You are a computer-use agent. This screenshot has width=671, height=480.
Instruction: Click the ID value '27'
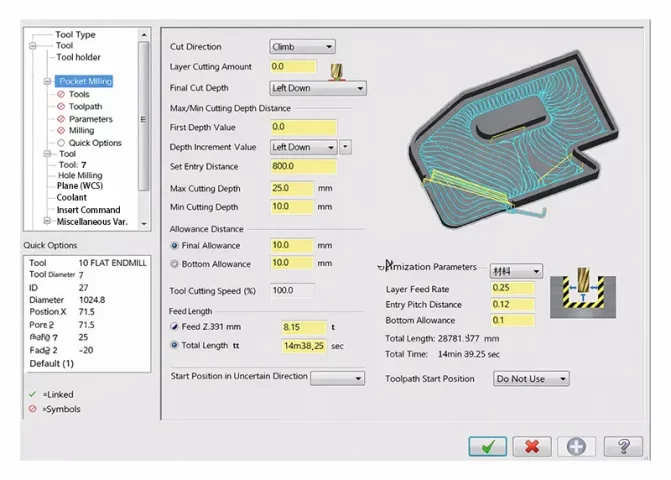(83, 287)
